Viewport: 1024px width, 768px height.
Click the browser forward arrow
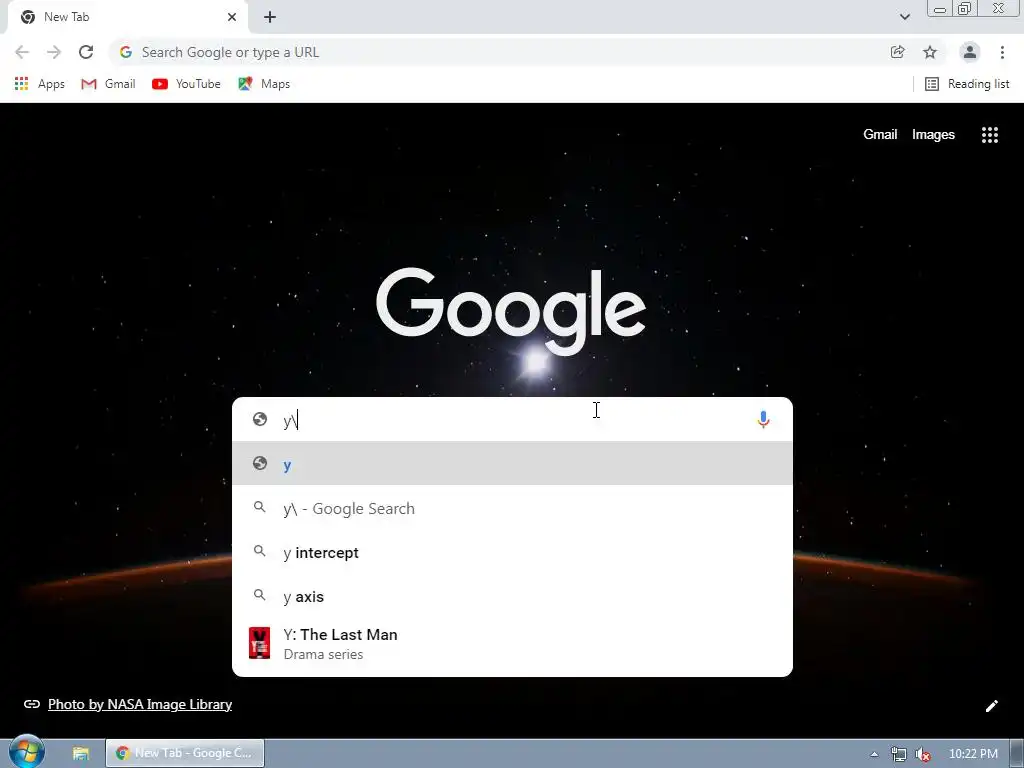point(54,52)
